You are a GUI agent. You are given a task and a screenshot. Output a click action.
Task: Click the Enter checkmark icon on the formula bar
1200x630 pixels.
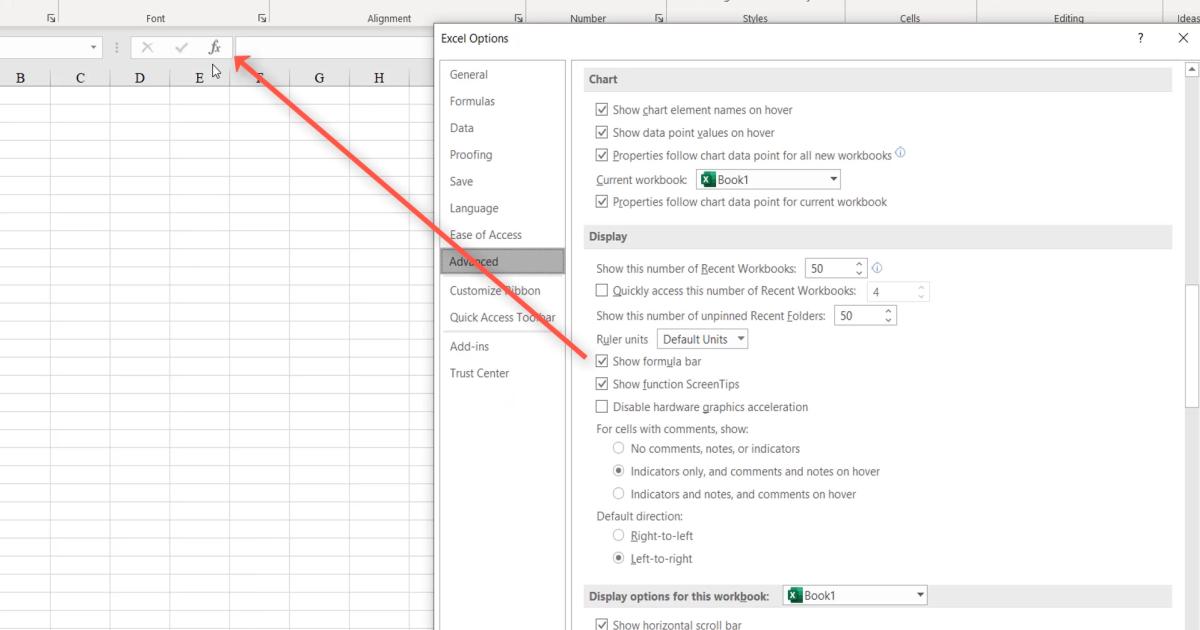[181, 46]
